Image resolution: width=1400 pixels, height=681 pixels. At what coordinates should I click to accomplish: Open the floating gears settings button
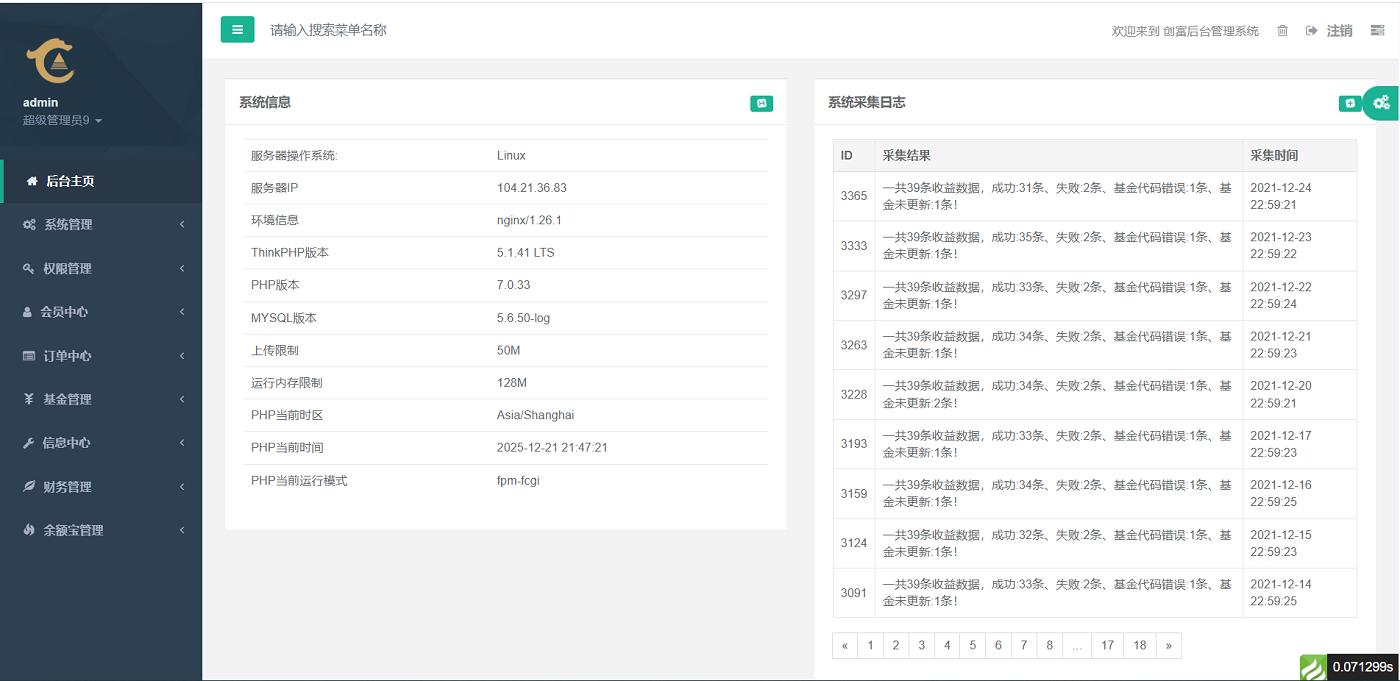(1382, 102)
